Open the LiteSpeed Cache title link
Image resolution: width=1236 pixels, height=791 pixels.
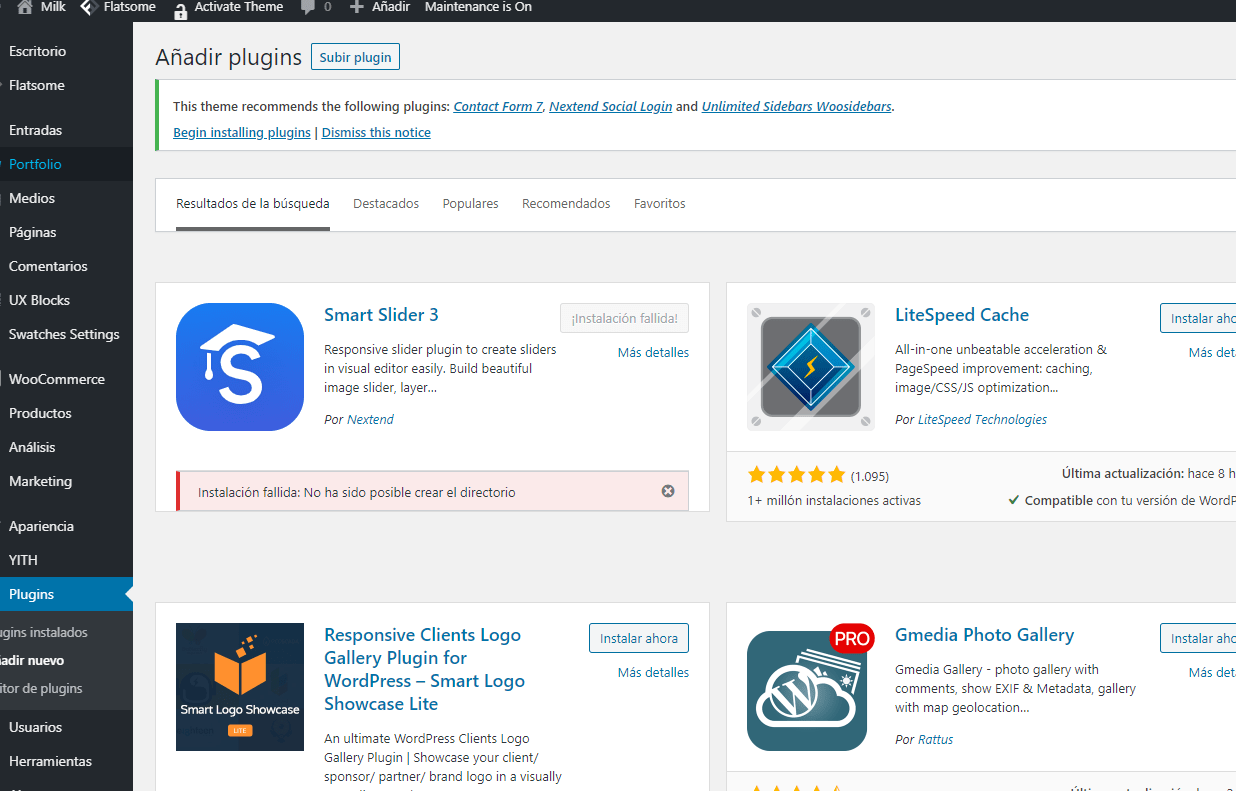click(962, 314)
